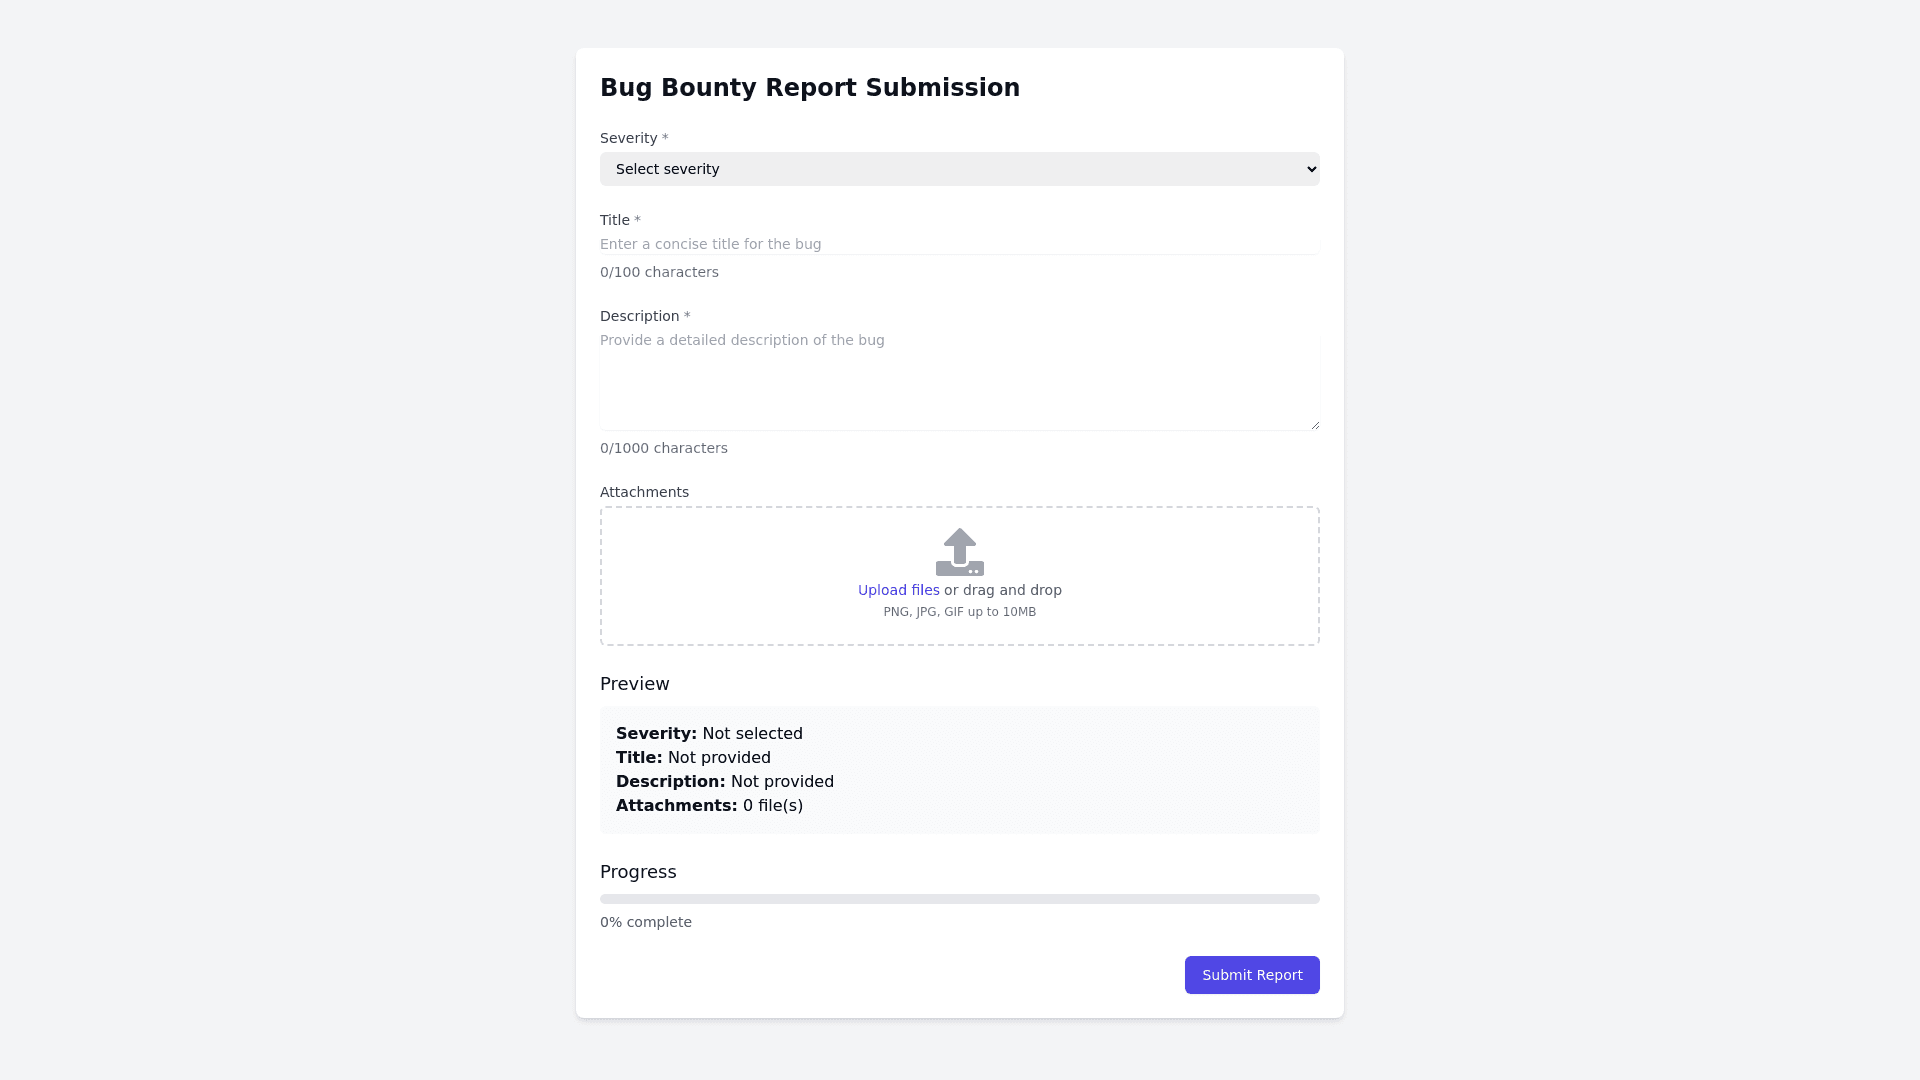Screen dimensions: 1920x1080
Task: Click the progress bar track
Action: pyautogui.click(x=958, y=899)
